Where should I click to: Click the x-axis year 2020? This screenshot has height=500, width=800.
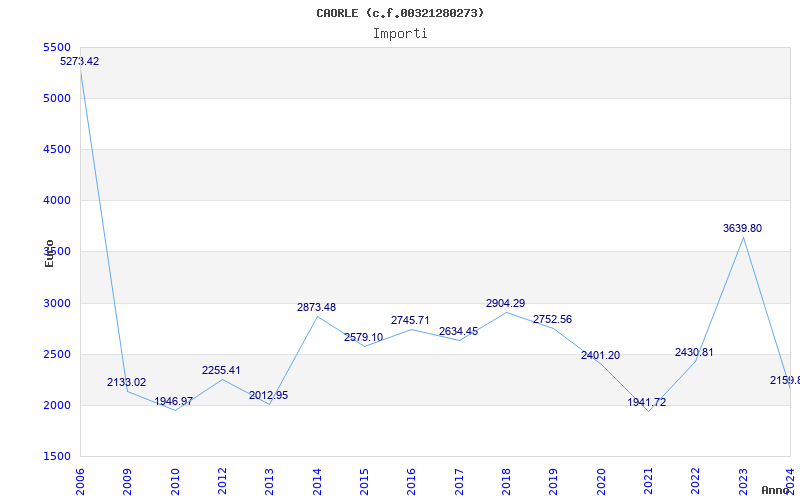tap(601, 482)
